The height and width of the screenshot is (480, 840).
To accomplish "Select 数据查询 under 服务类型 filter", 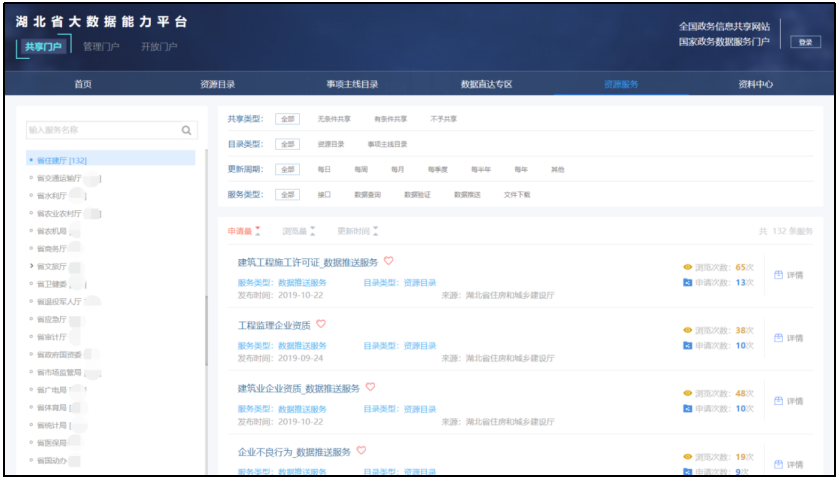I will click(368, 194).
